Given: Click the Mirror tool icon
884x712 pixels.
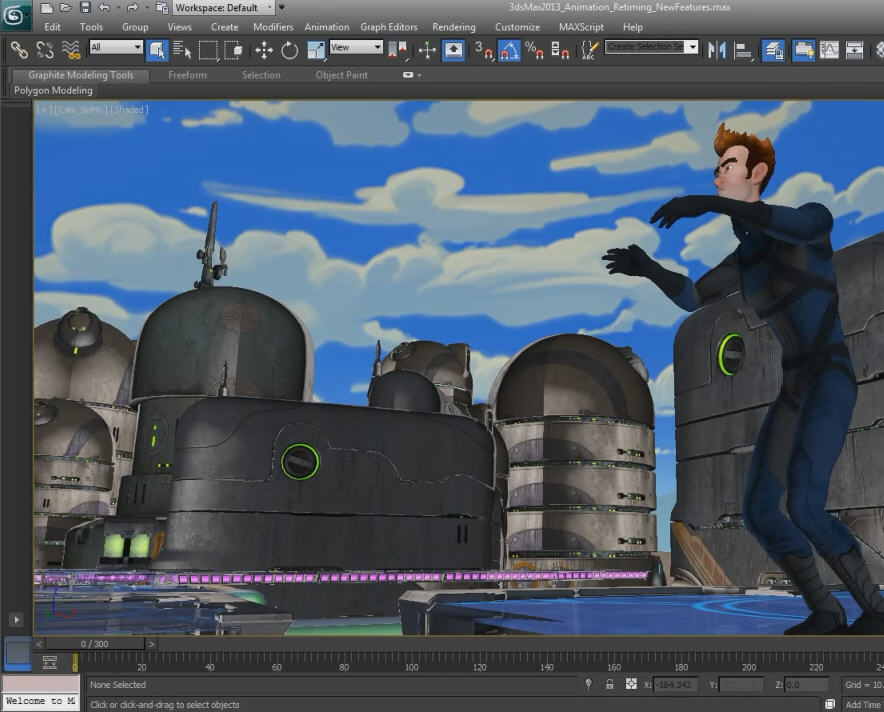Looking at the screenshot, I should click(717, 49).
